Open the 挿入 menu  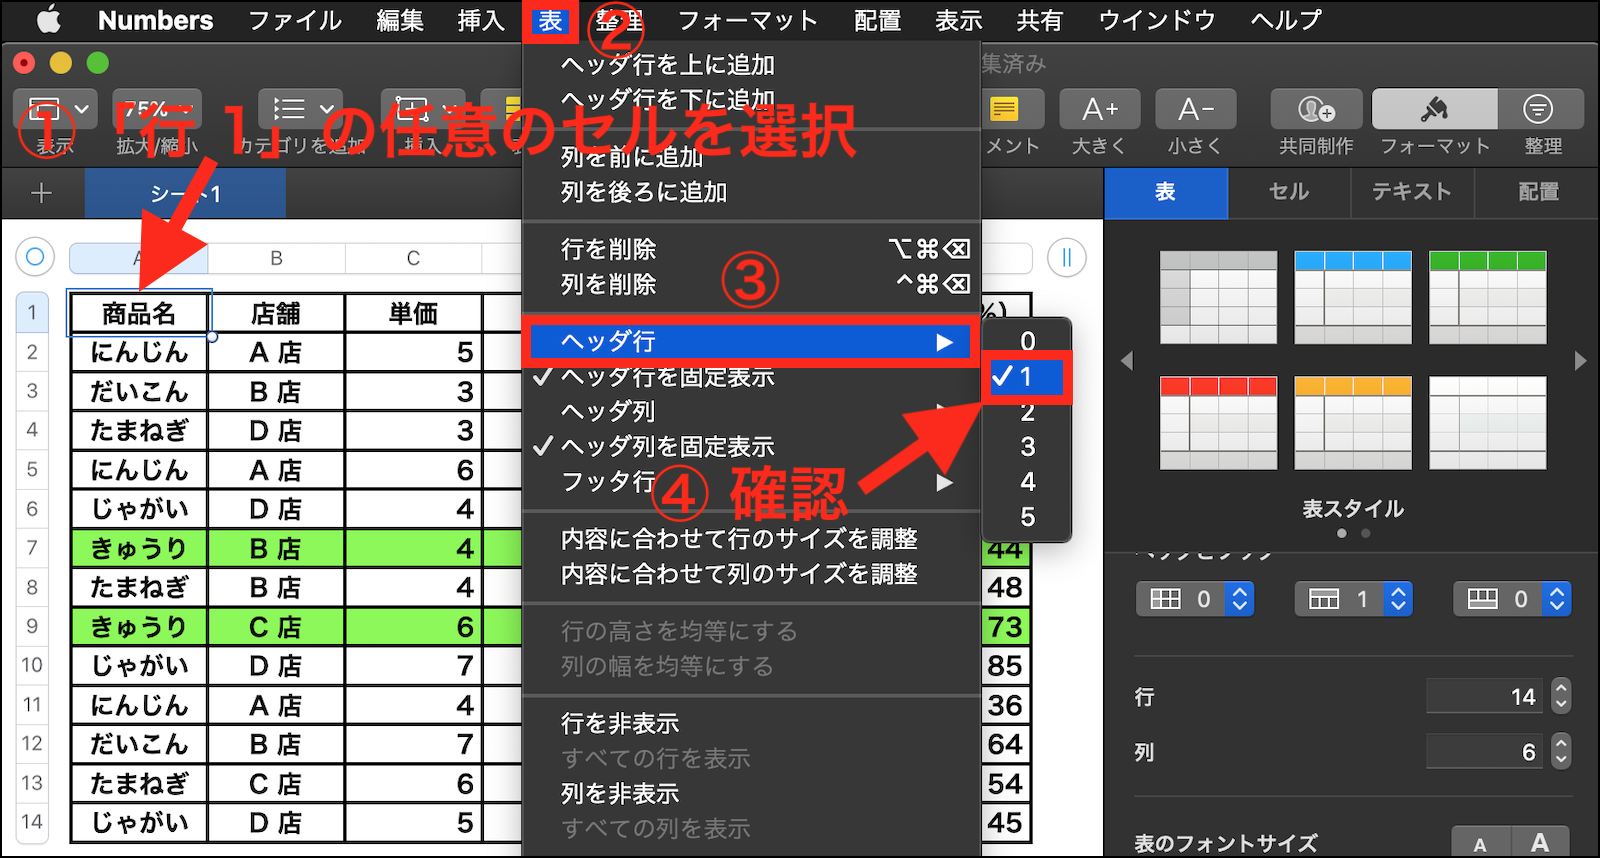pos(481,20)
